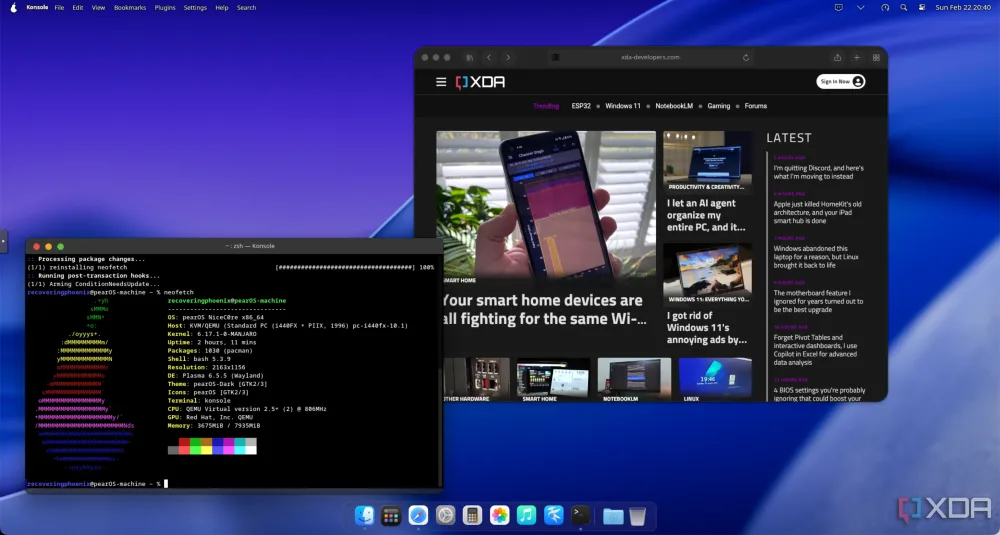The width and height of the screenshot is (1000, 535).
Task: Open the Help menu in Konsole
Action: coord(222,8)
